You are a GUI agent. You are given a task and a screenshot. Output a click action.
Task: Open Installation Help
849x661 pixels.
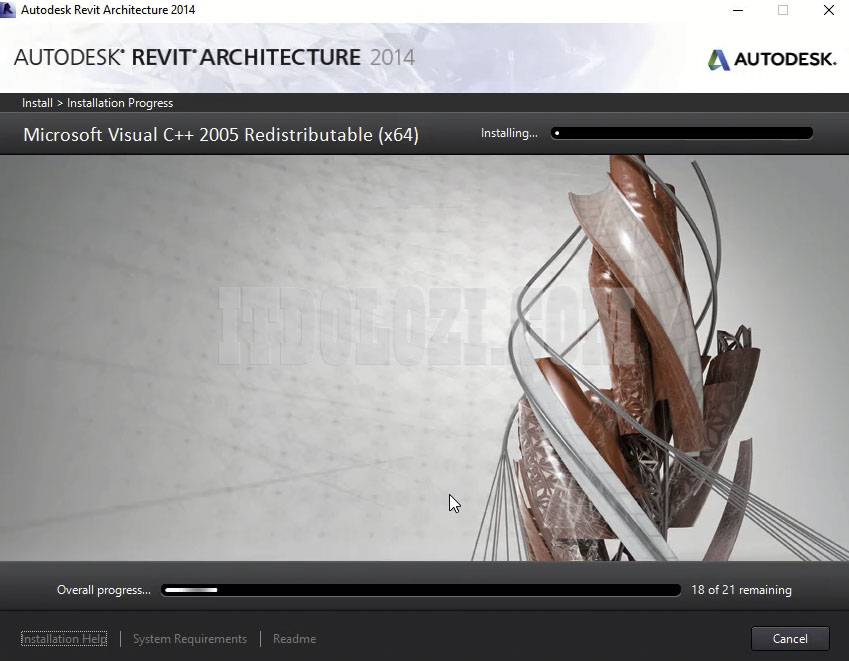pos(64,638)
